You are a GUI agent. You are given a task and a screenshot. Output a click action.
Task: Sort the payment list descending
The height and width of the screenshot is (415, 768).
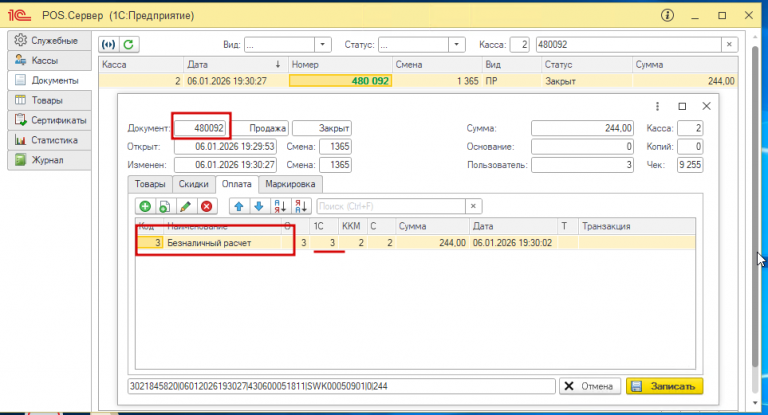click(x=301, y=206)
